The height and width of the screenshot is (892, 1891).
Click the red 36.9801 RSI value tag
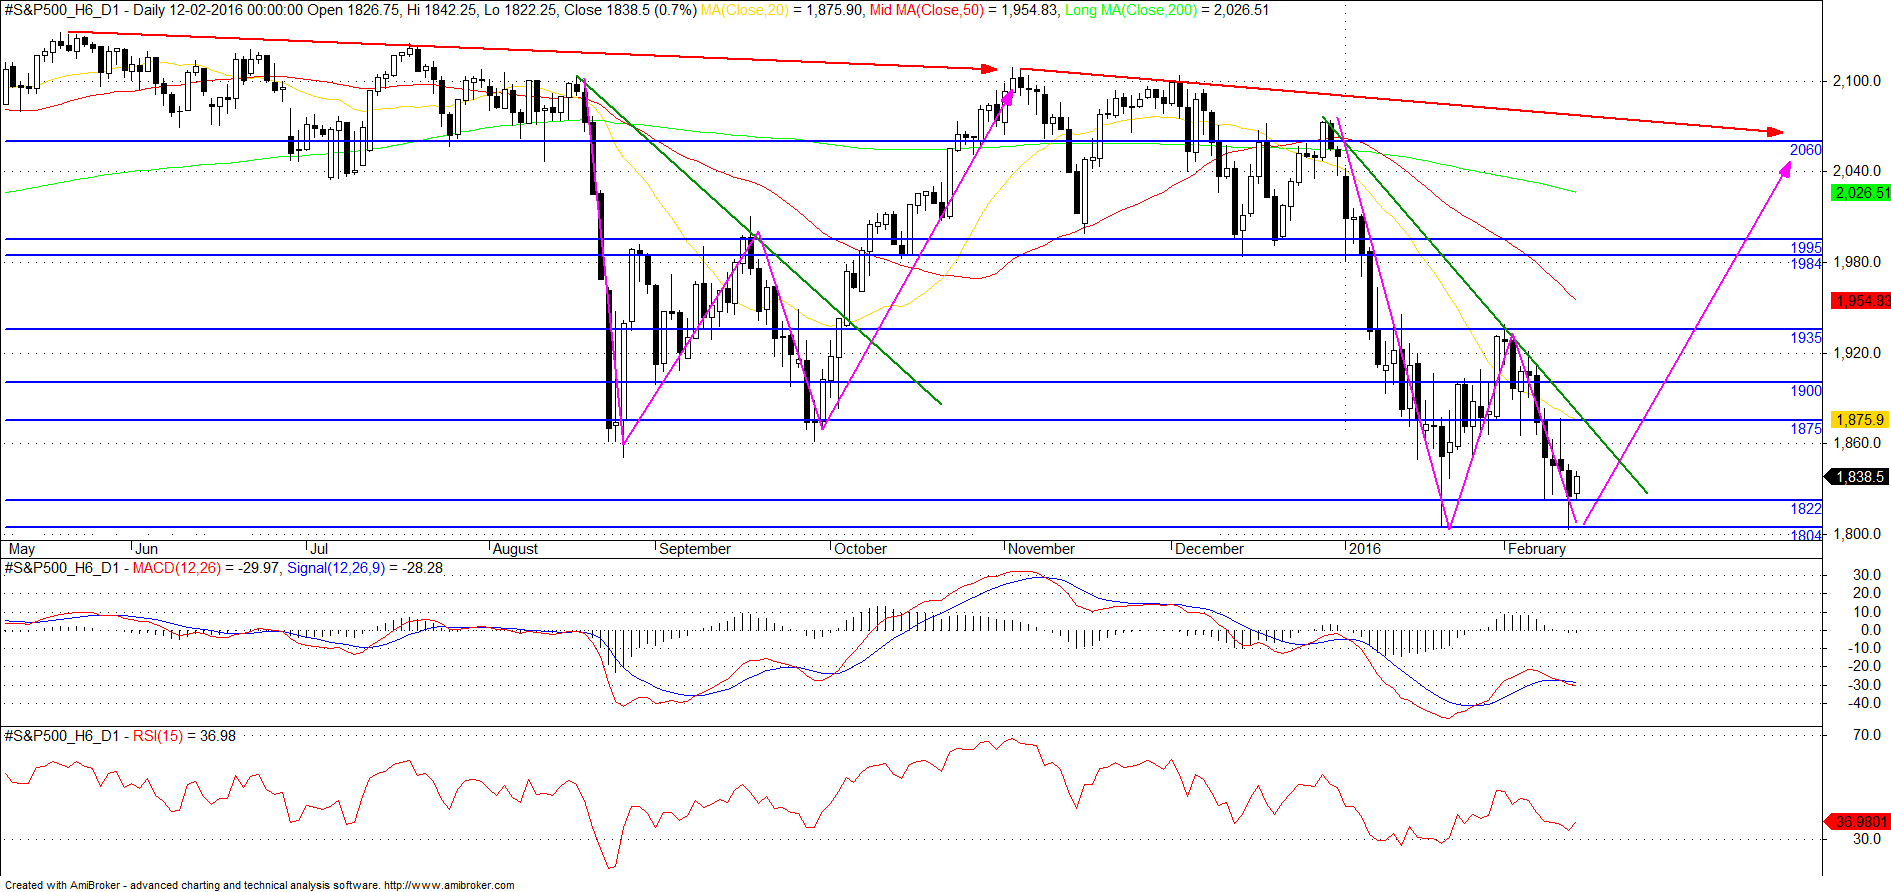click(1858, 822)
